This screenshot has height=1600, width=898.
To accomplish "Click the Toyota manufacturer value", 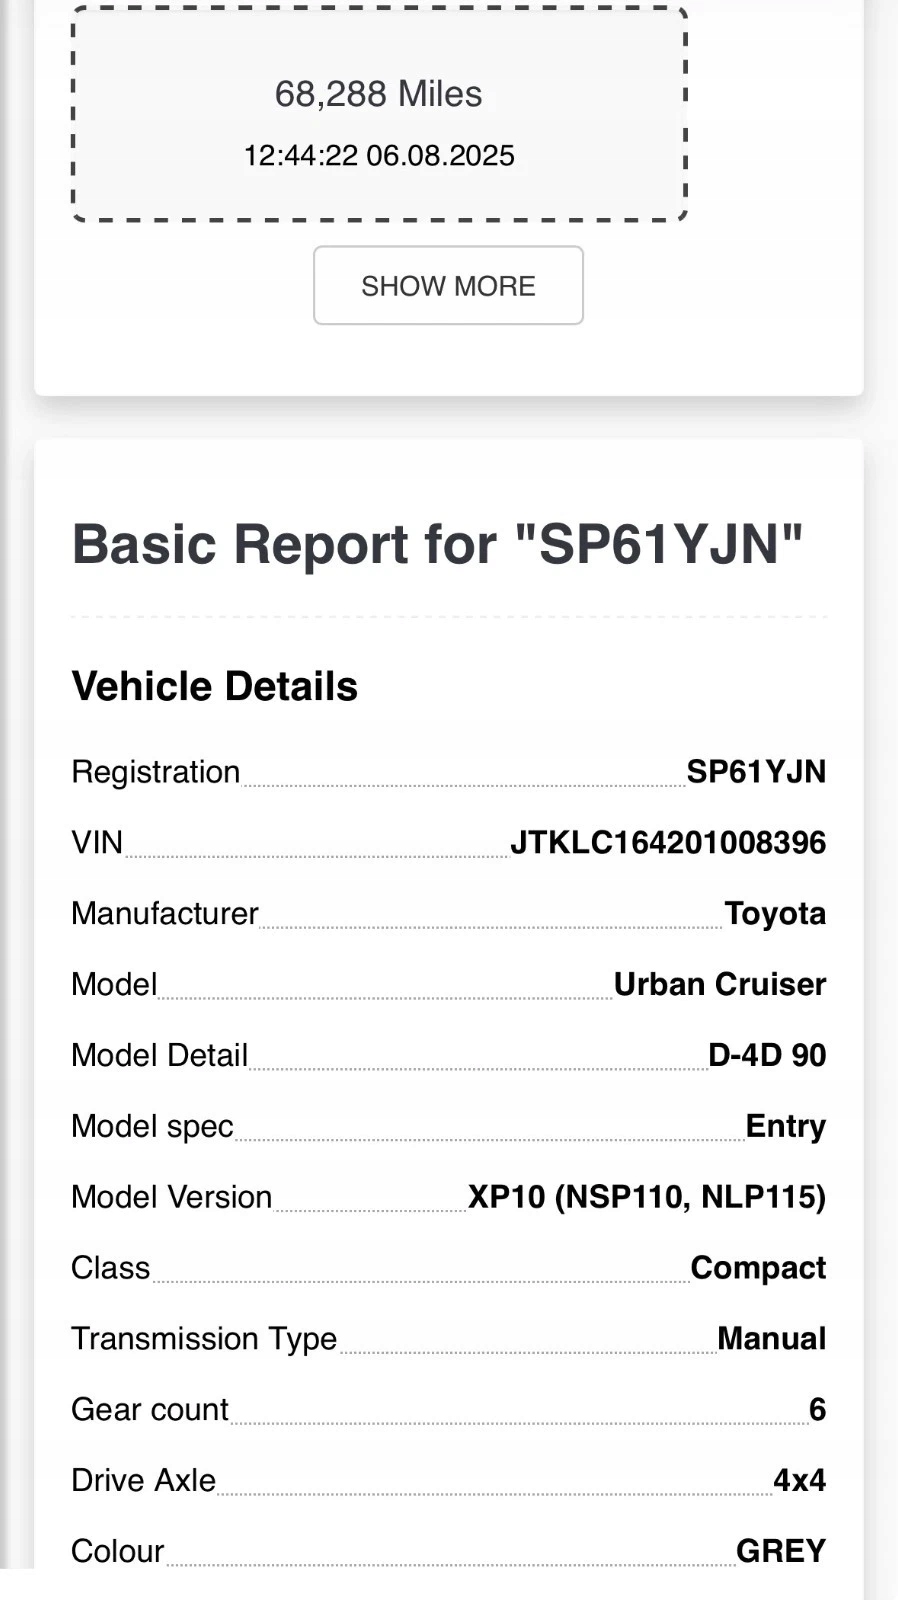I will coord(775,914).
